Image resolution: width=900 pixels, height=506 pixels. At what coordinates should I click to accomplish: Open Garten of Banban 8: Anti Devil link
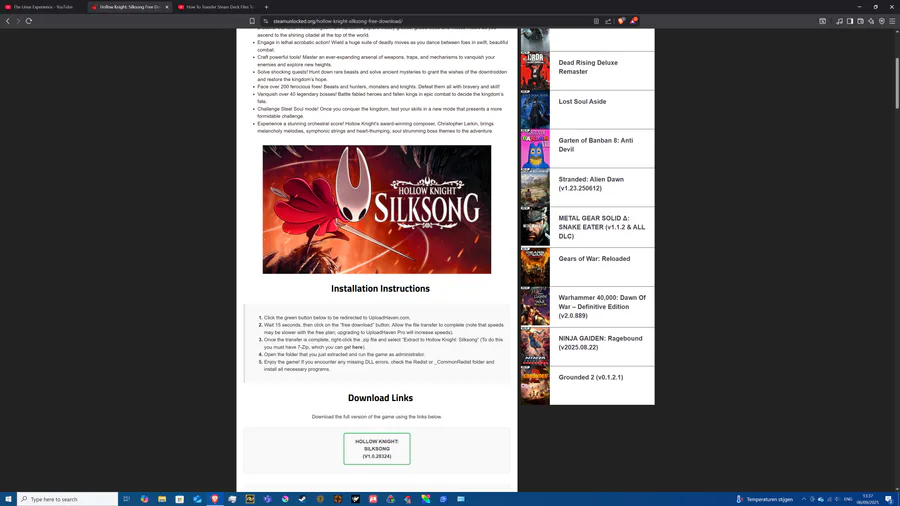click(596, 145)
